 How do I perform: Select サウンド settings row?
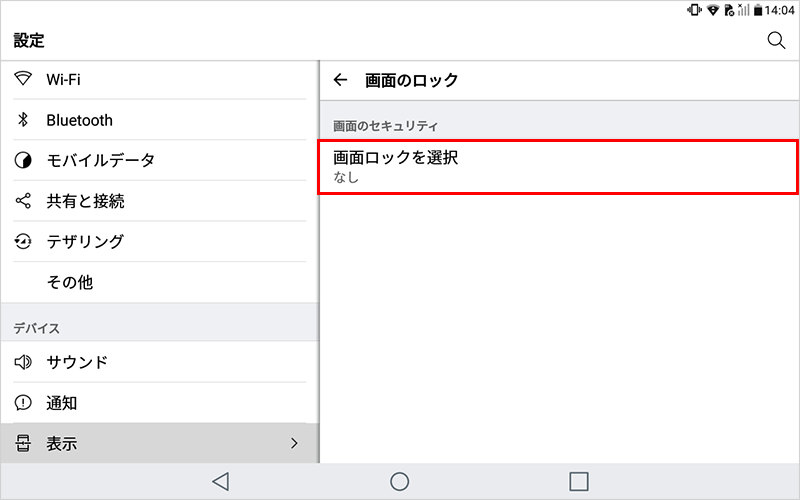click(160, 362)
